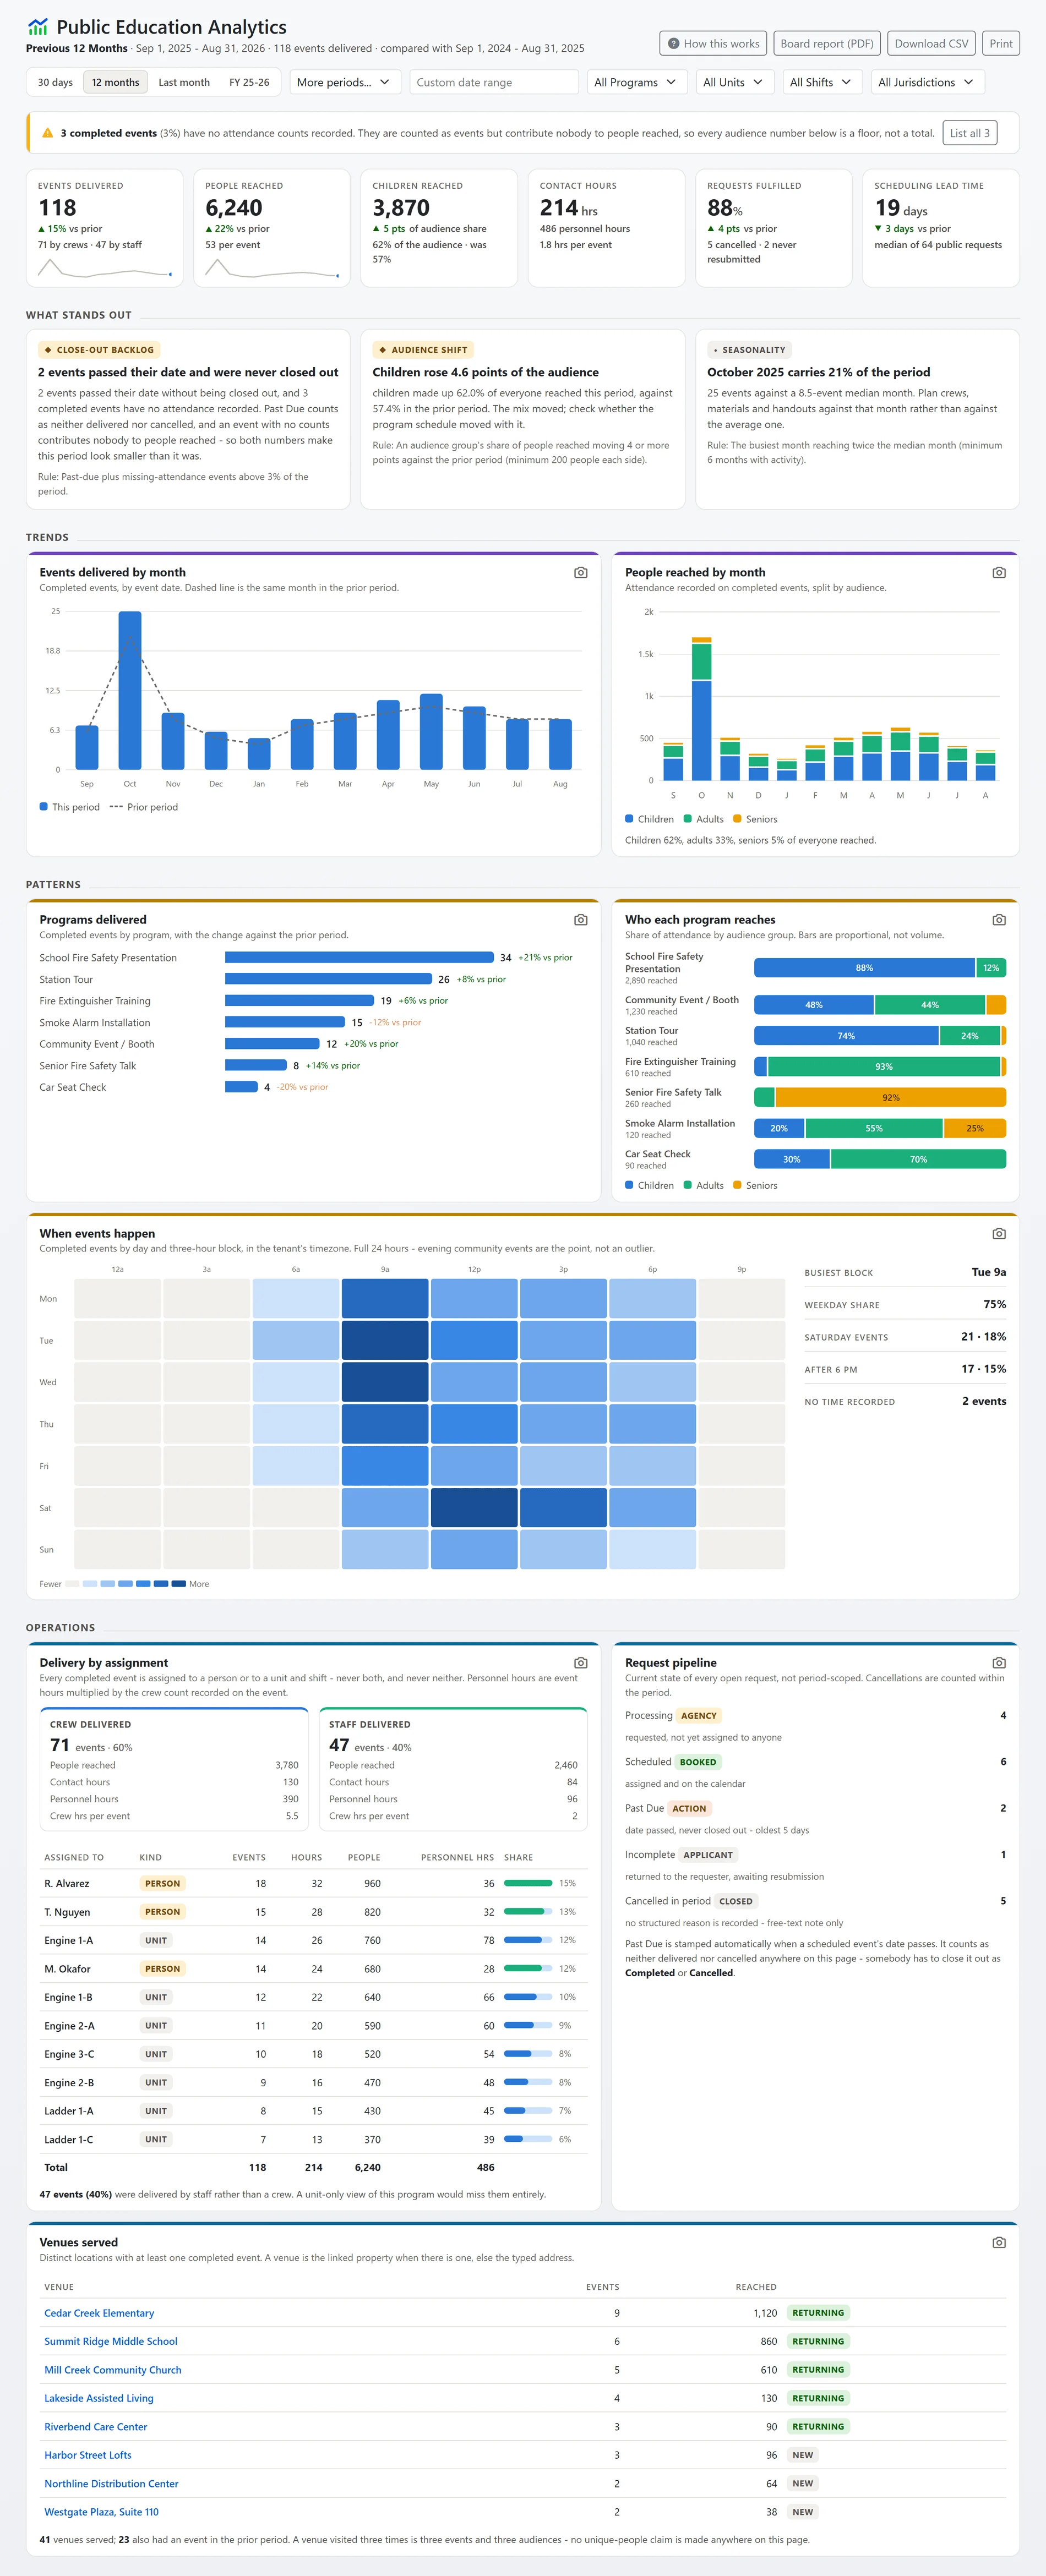The width and height of the screenshot is (1046, 2576).
Task: Select the 30 days period
Action: click(x=55, y=83)
